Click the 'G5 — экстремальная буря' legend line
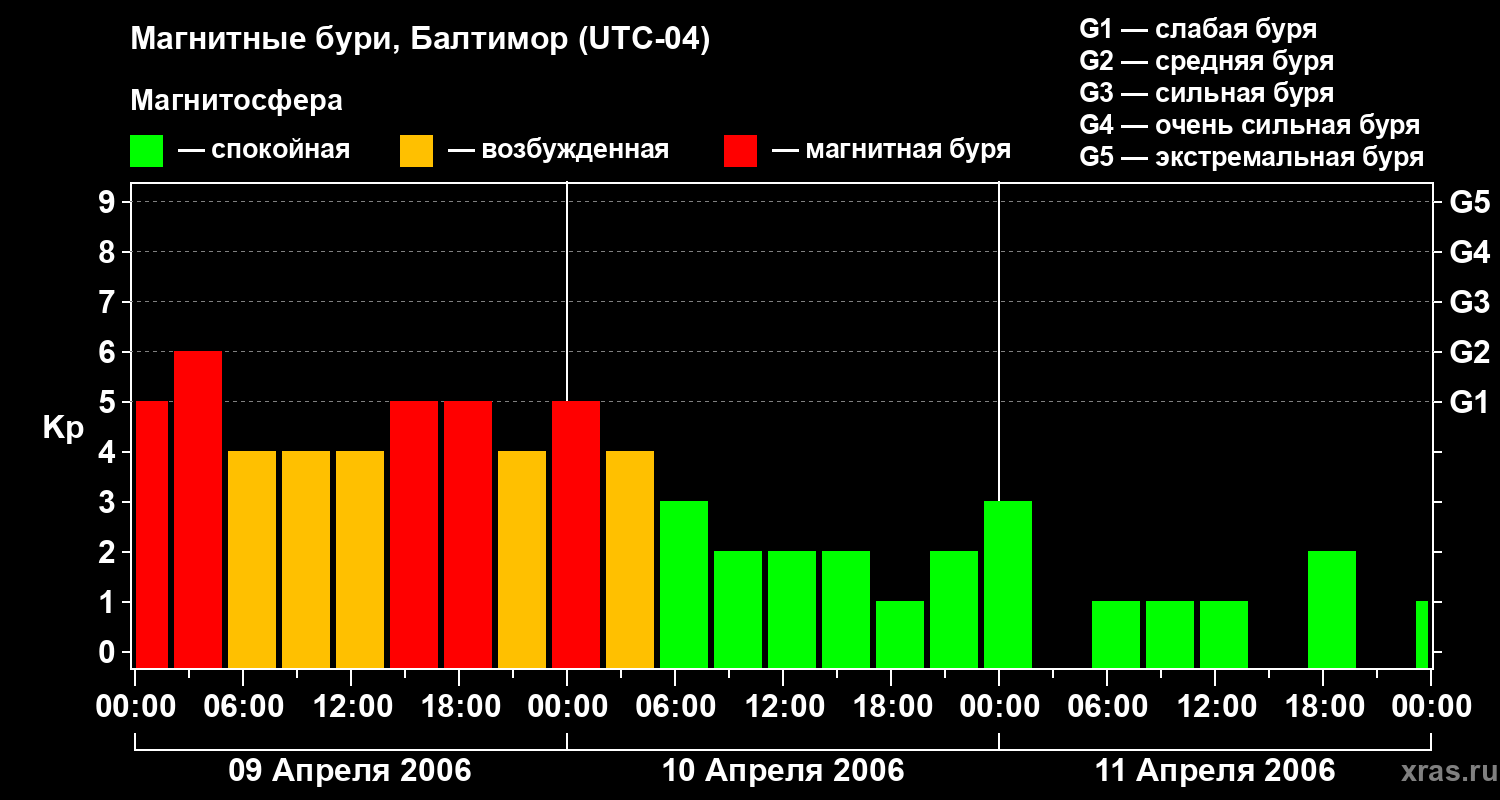1500x800 pixels. [x=1252, y=157]
